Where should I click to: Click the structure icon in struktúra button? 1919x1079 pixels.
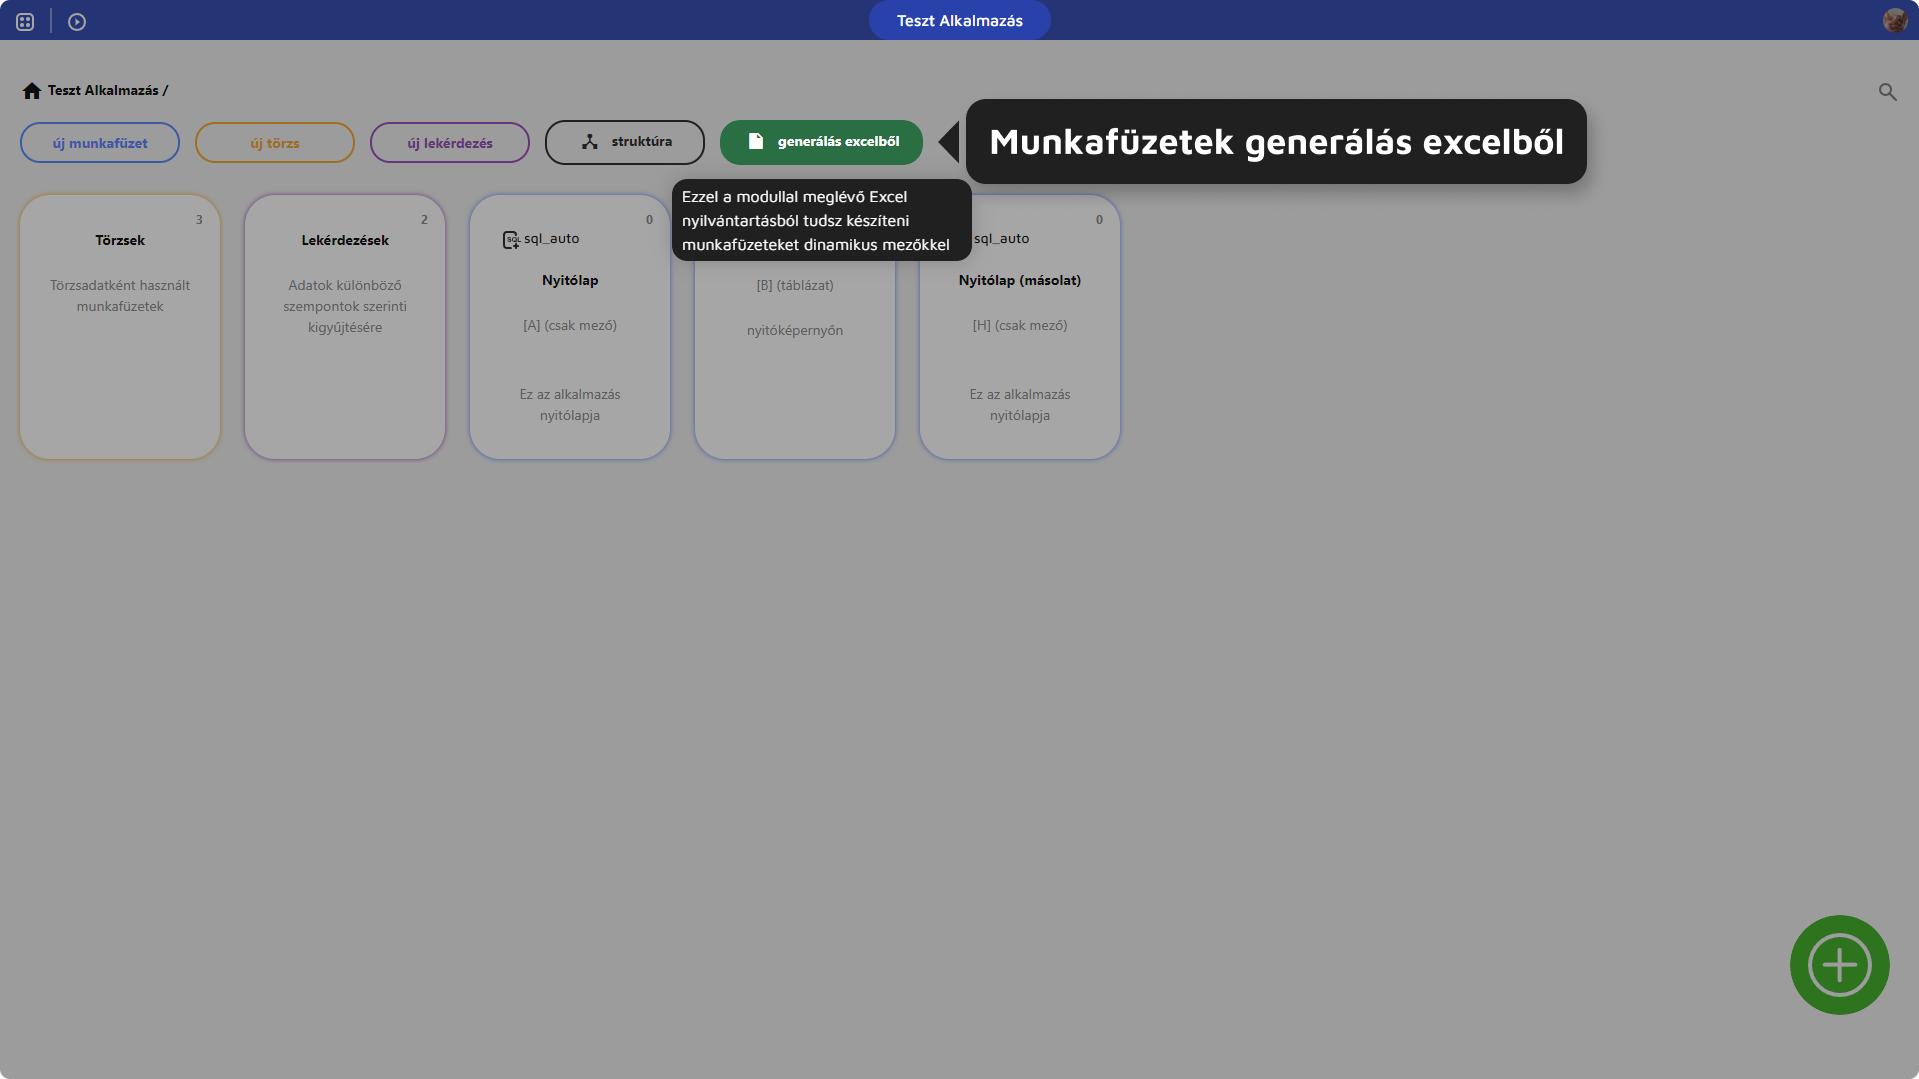click(x=590, y=142)
